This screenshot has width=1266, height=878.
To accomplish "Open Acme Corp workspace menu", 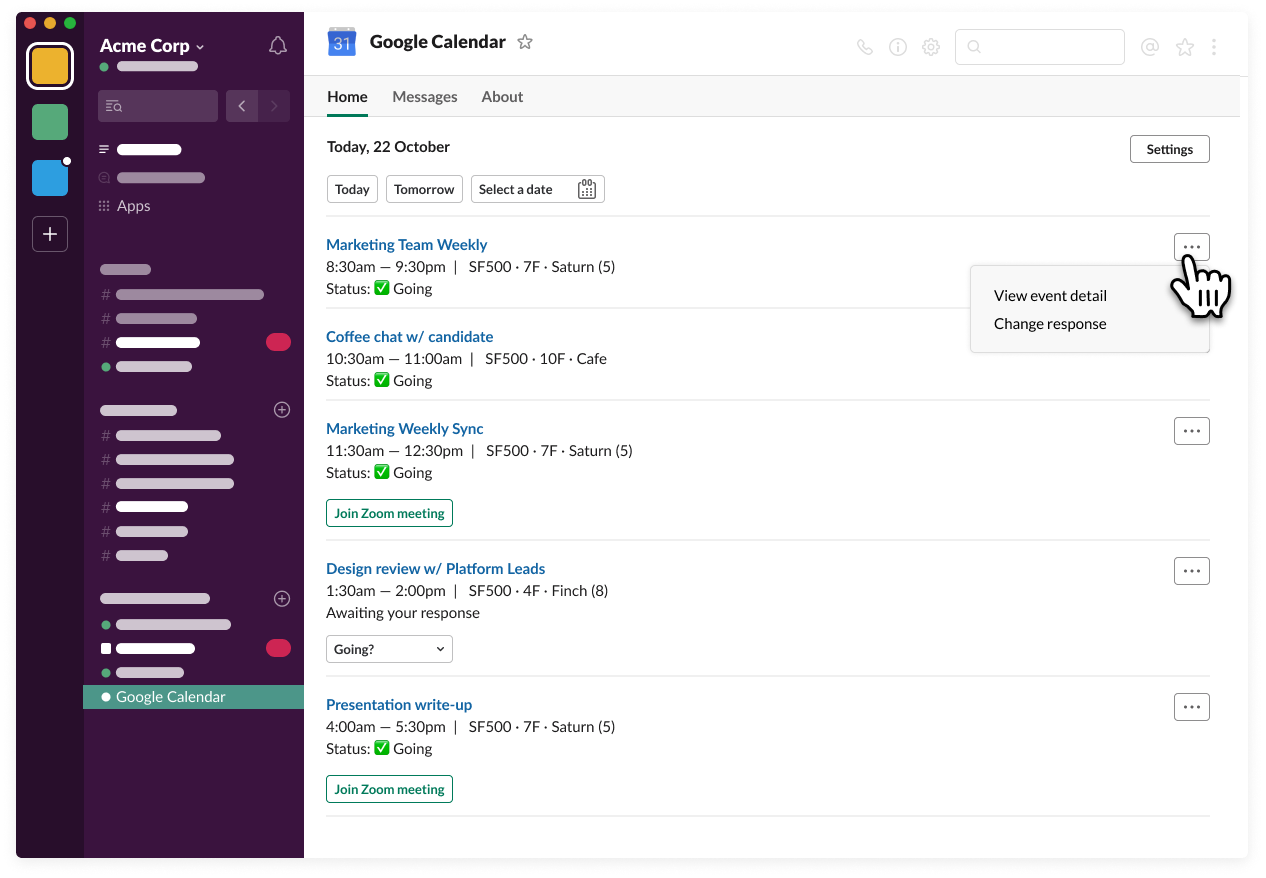I will pyautogui.click(x=152, y=46).
